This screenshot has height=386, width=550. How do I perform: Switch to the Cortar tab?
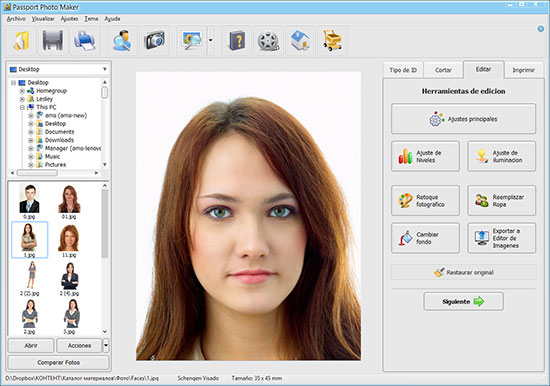tap(443, 70)
